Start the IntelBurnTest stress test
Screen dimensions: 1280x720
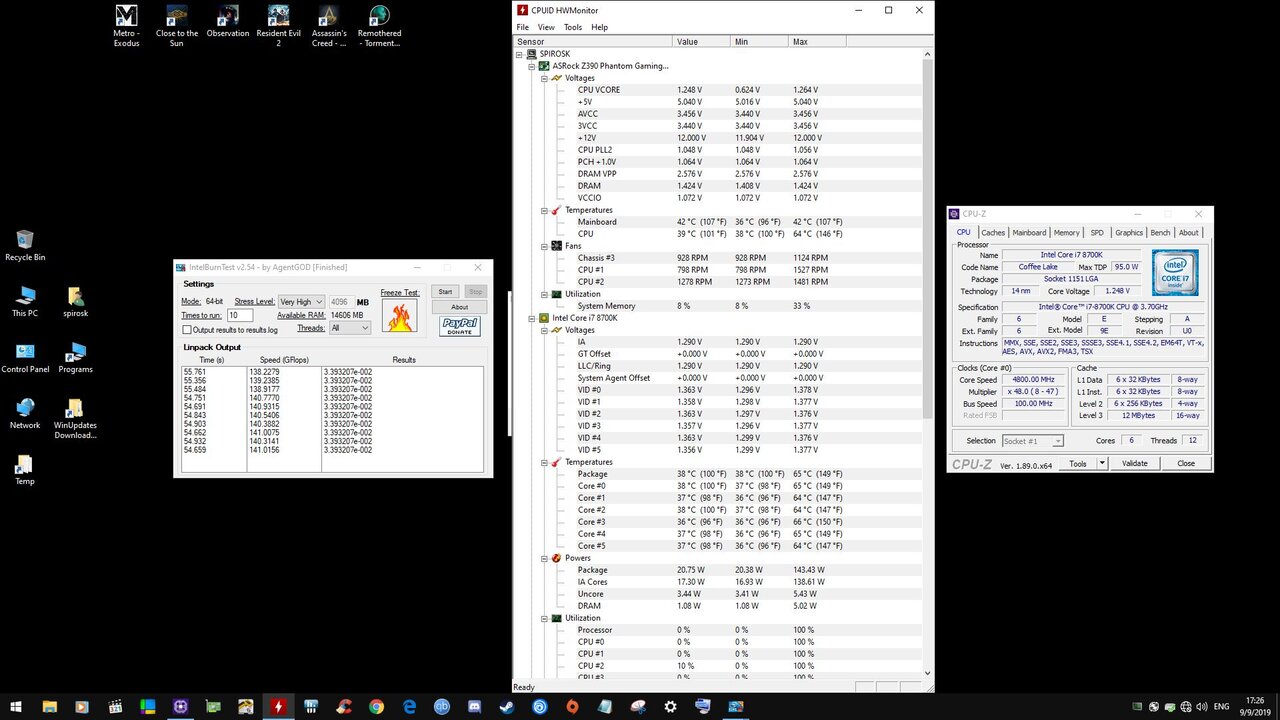coord(446,292)
